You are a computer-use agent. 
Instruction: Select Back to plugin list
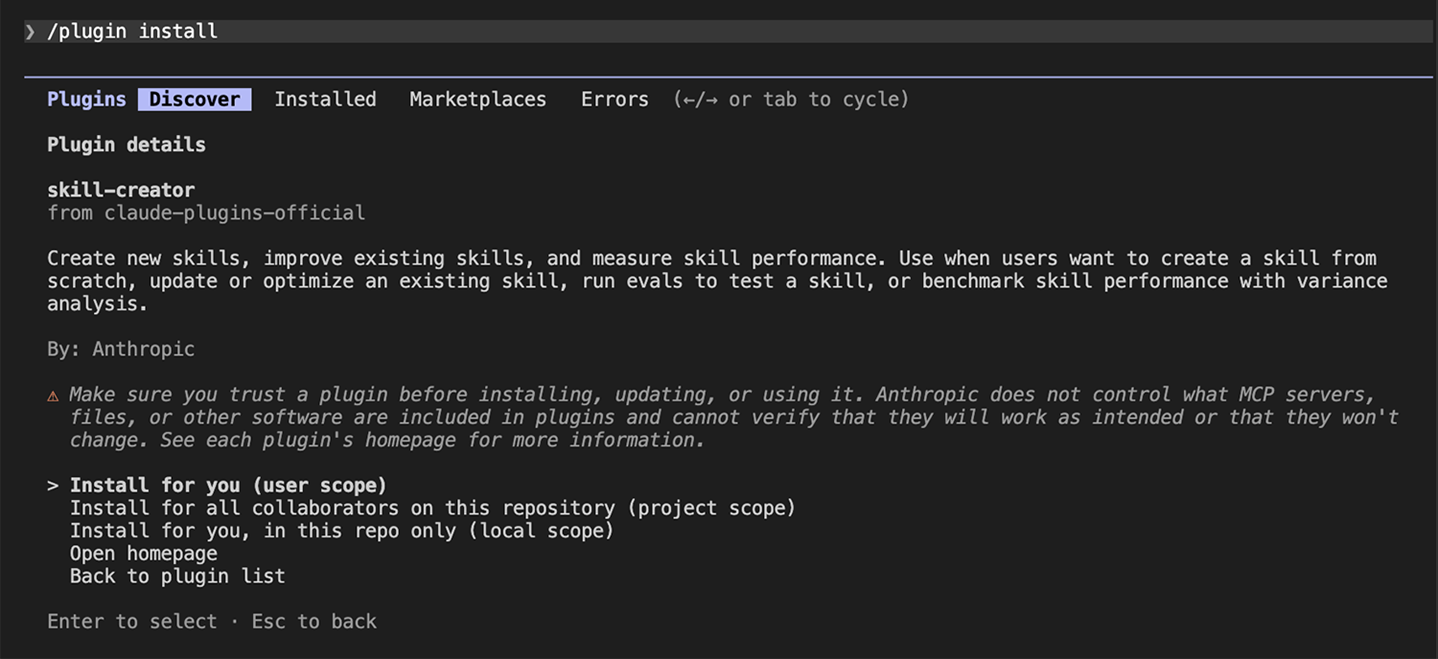point(177,576)
